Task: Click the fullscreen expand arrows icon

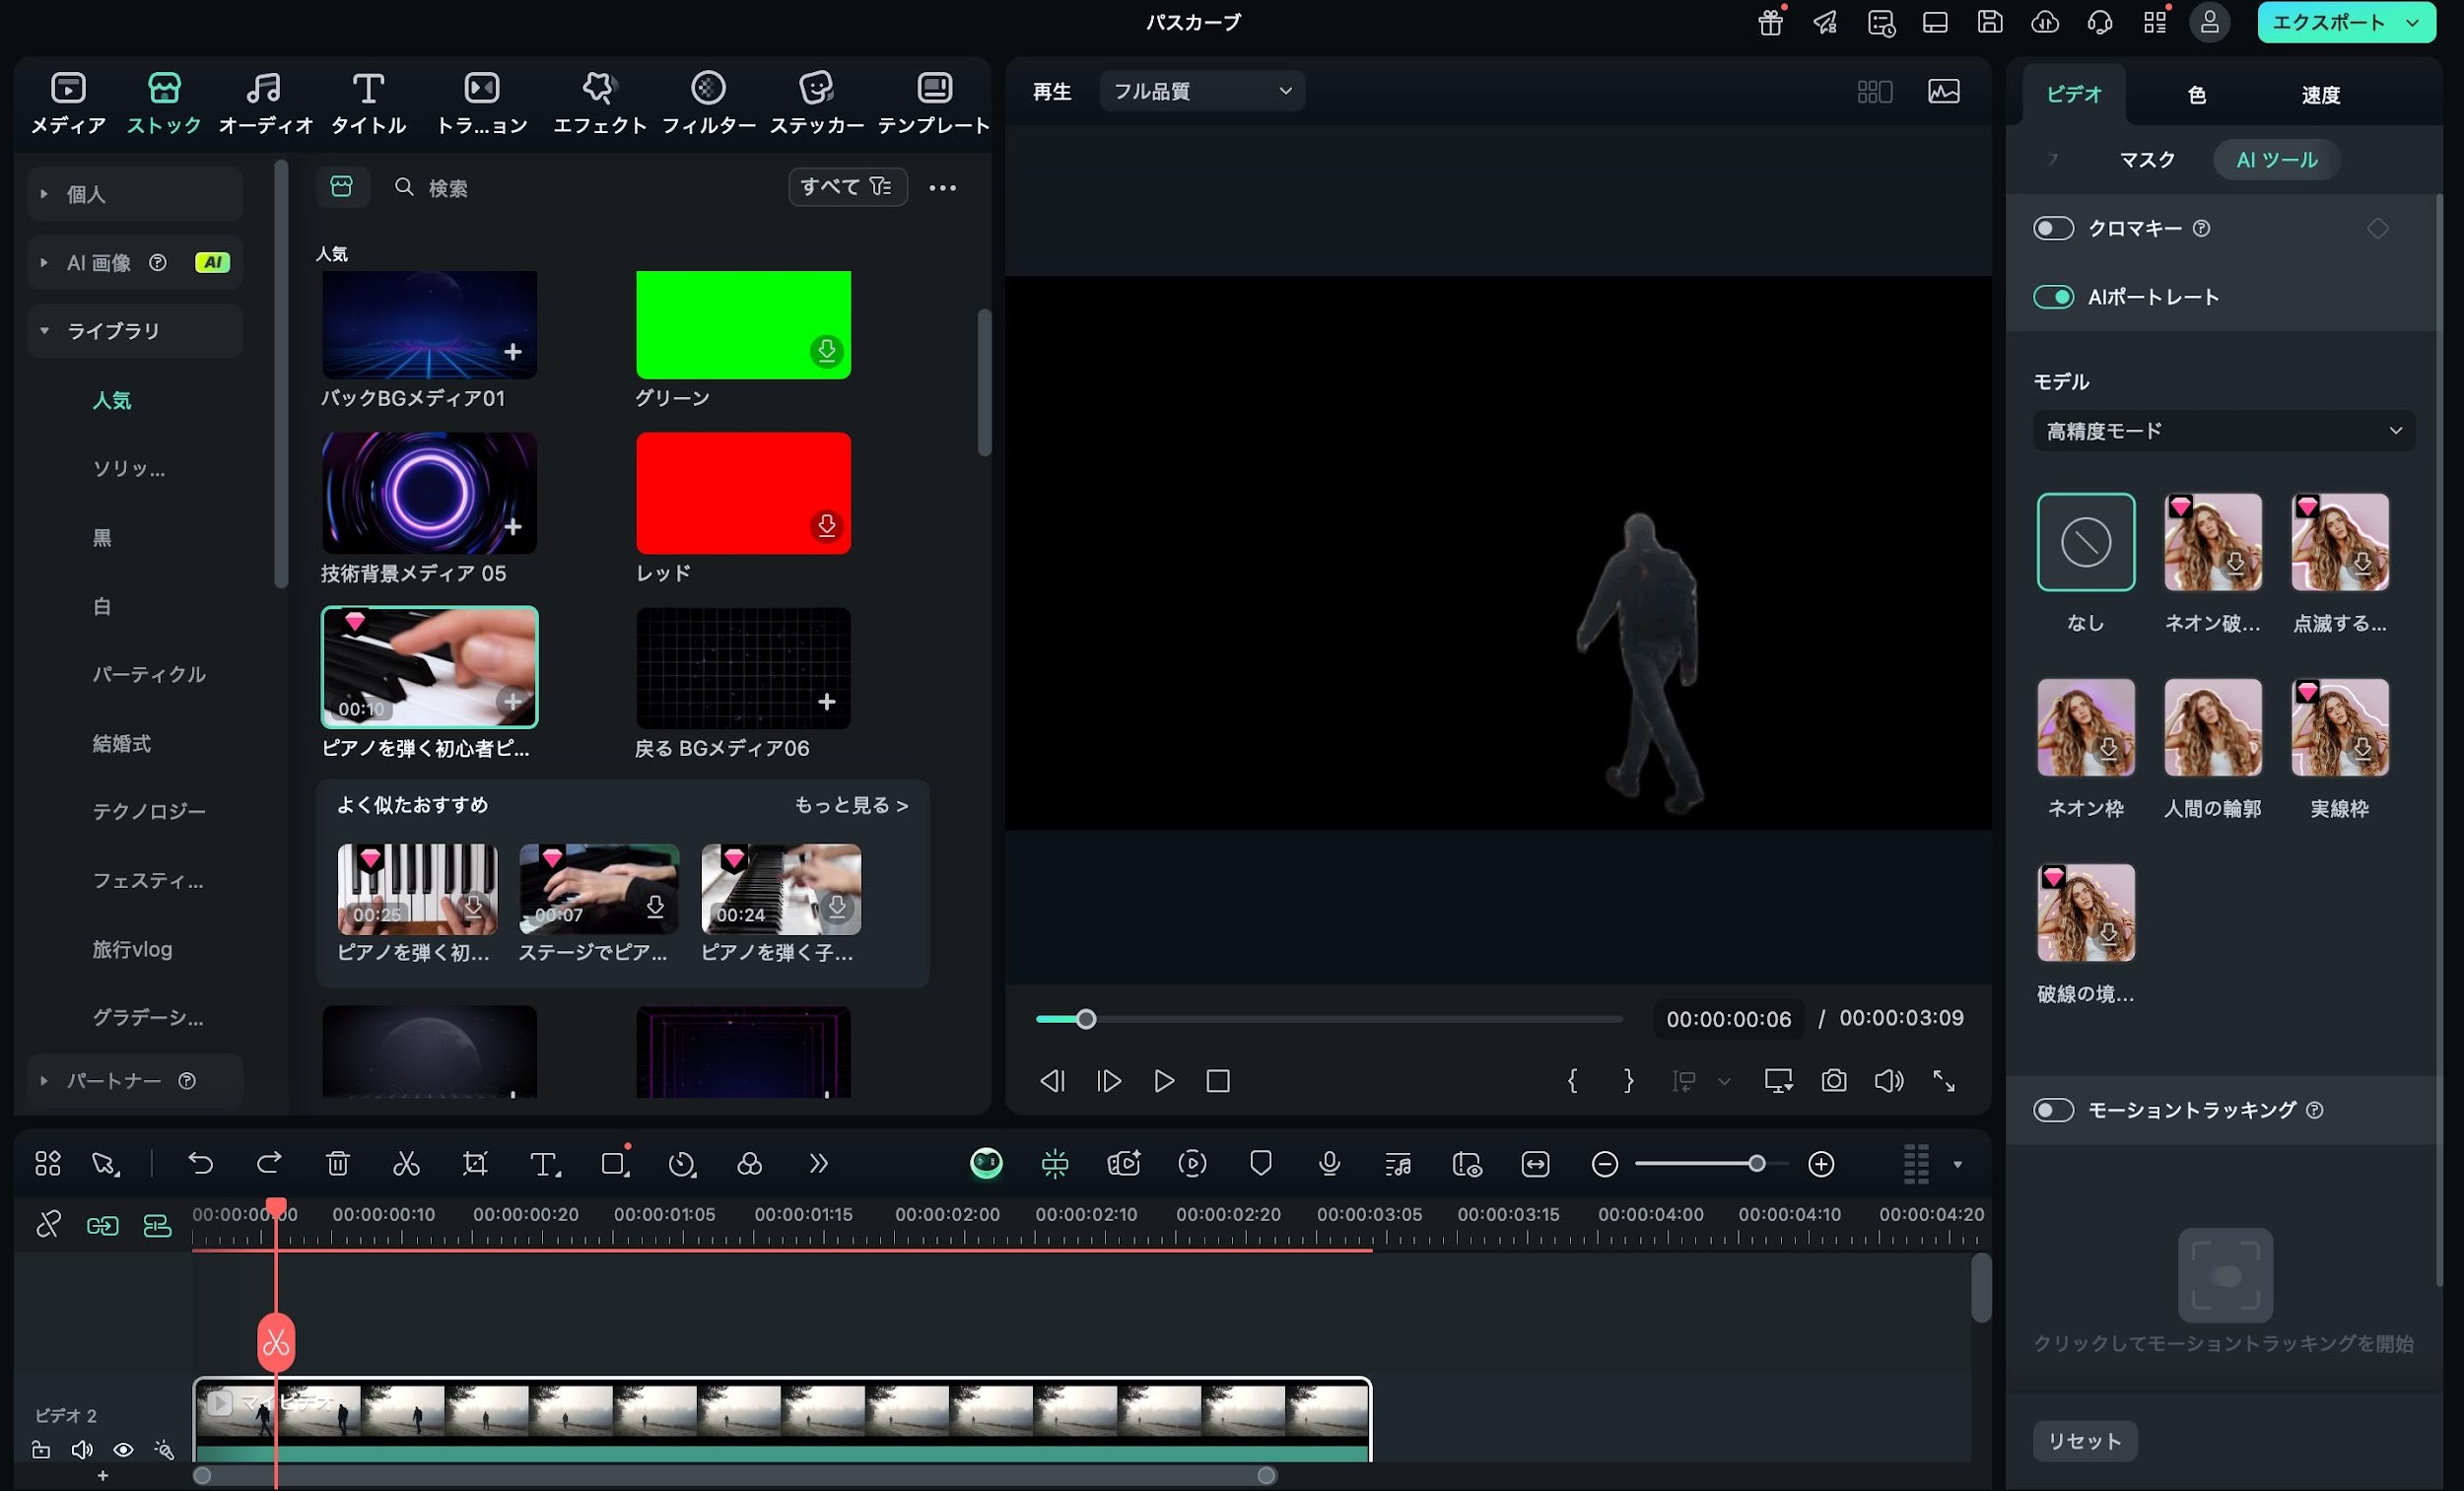Action: point(1944,1081)
